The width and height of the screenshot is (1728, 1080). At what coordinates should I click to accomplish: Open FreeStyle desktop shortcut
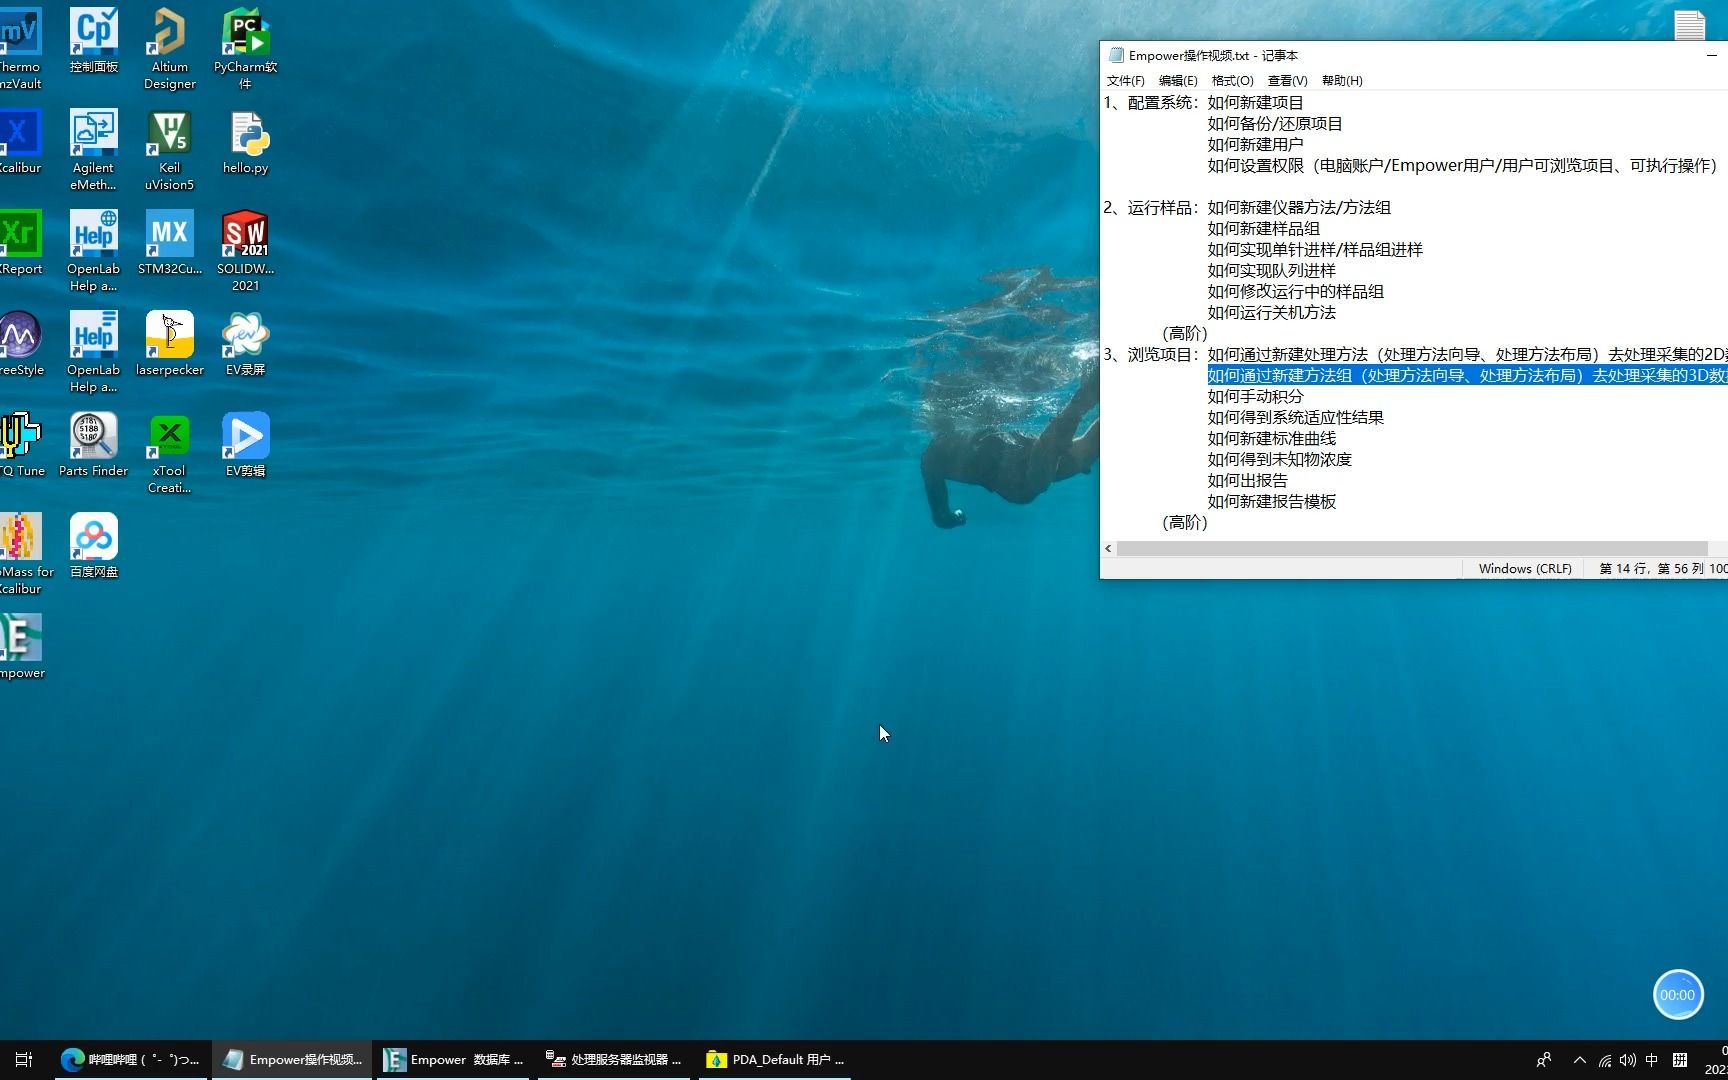click(20, 343)
